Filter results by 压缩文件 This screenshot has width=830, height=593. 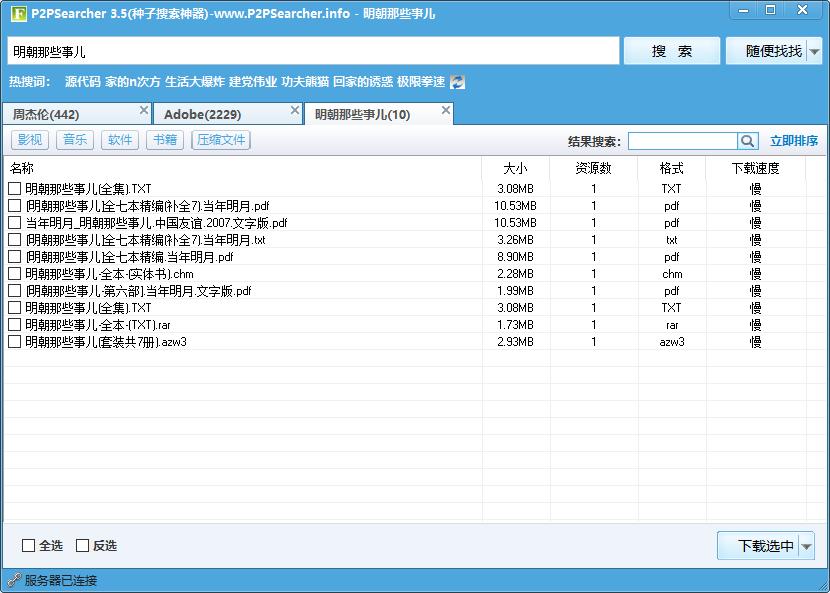tap(221, 140)
